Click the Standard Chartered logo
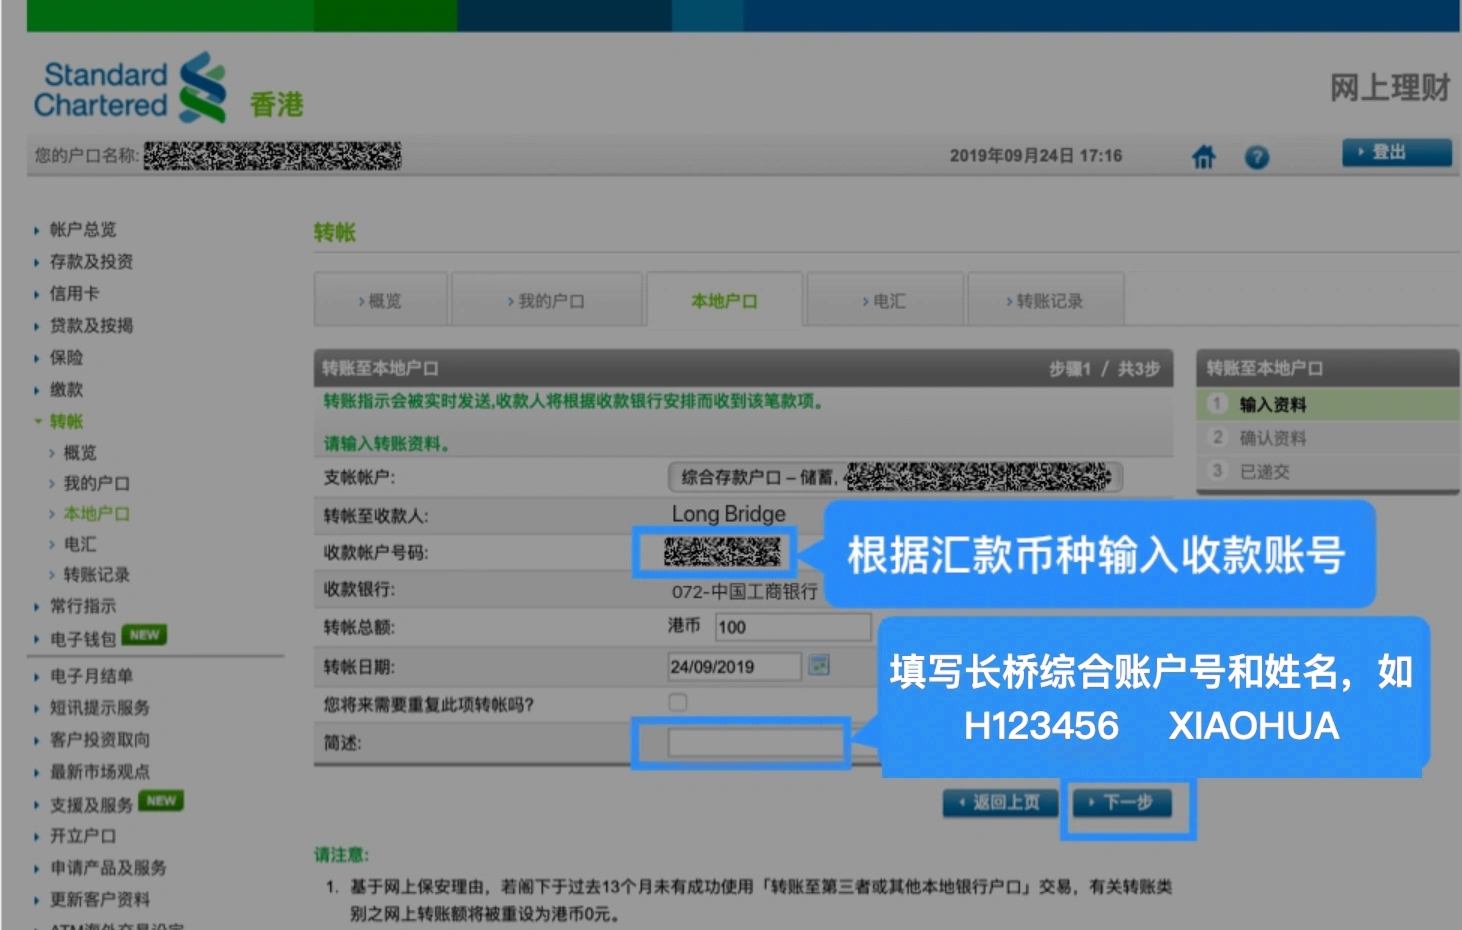 [130, 88]
